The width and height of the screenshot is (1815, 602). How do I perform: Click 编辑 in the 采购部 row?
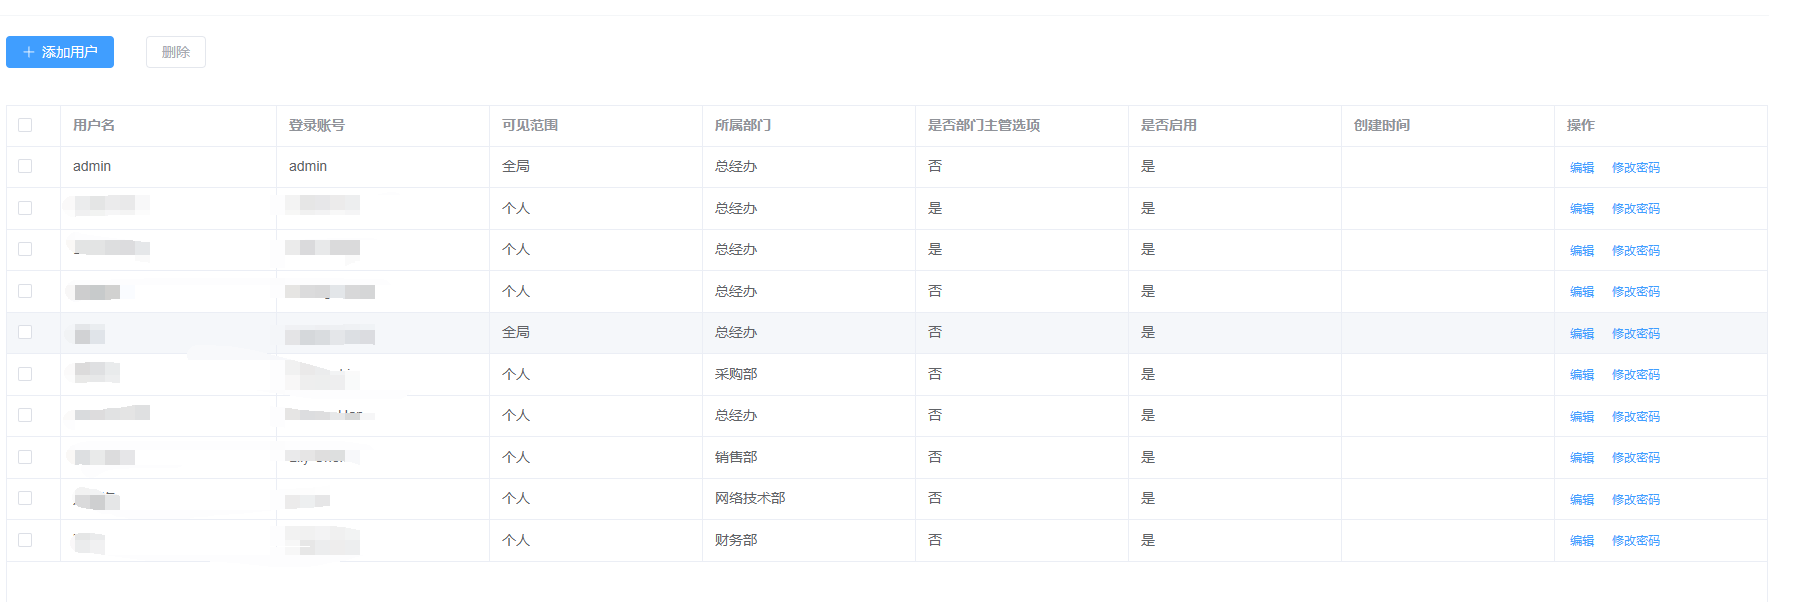(x=1582, y=375)
